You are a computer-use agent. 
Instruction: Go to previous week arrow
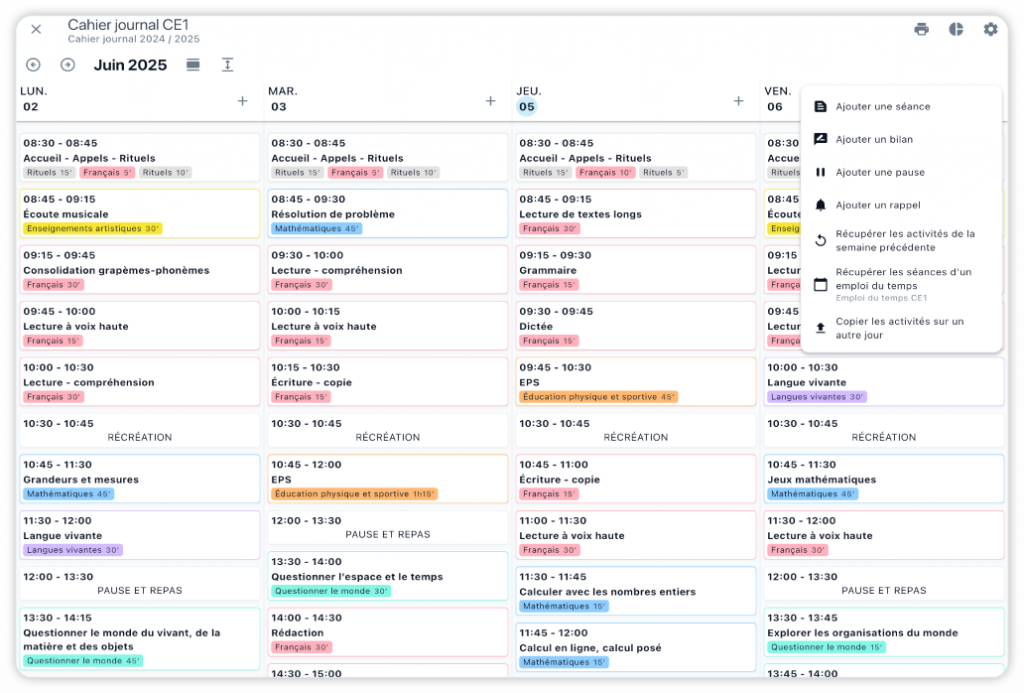point(33,65)
